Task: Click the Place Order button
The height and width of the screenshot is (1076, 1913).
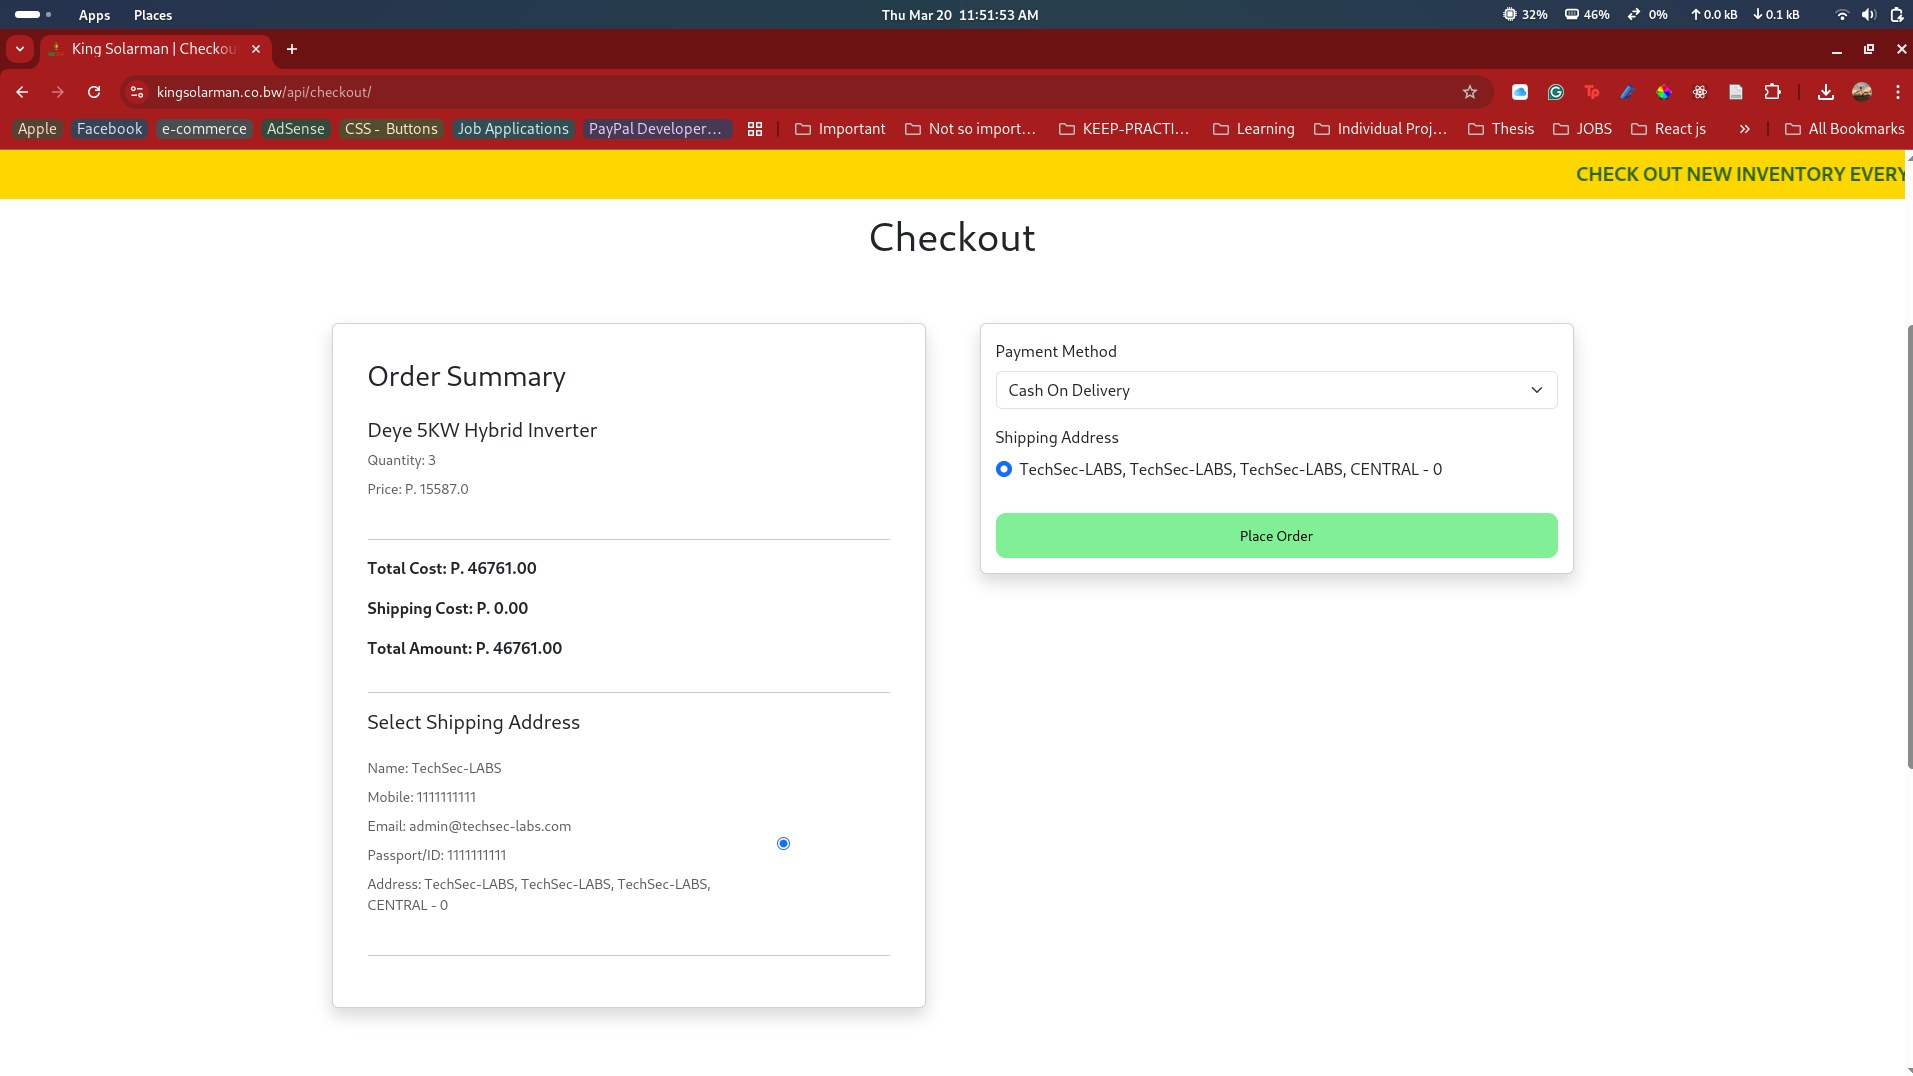Action: (1276, 536)
